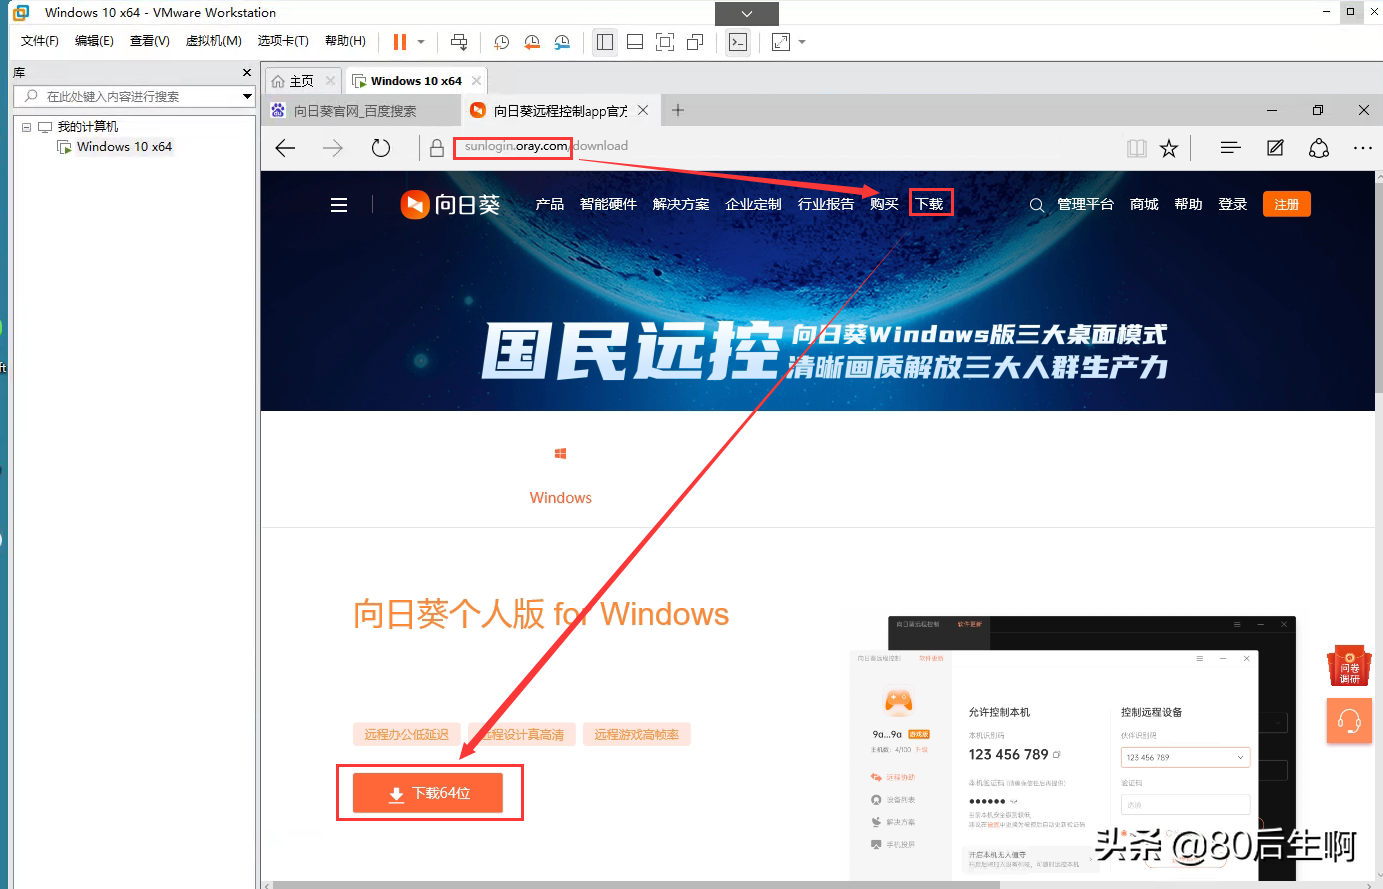The width and height of the screenshot is (1383, 889).
Task: Click the 下载64位 download button
Action: [x=428, y=793]
